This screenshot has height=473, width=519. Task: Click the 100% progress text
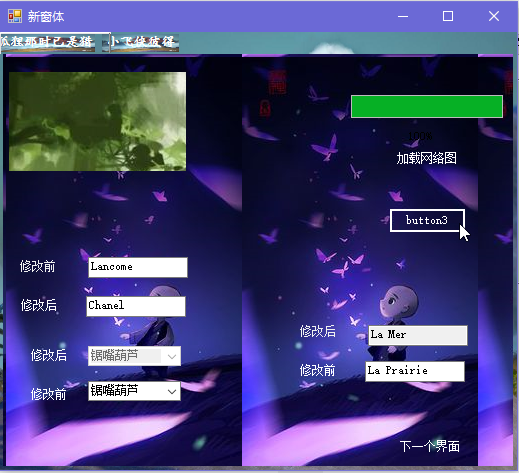[420, 136]
